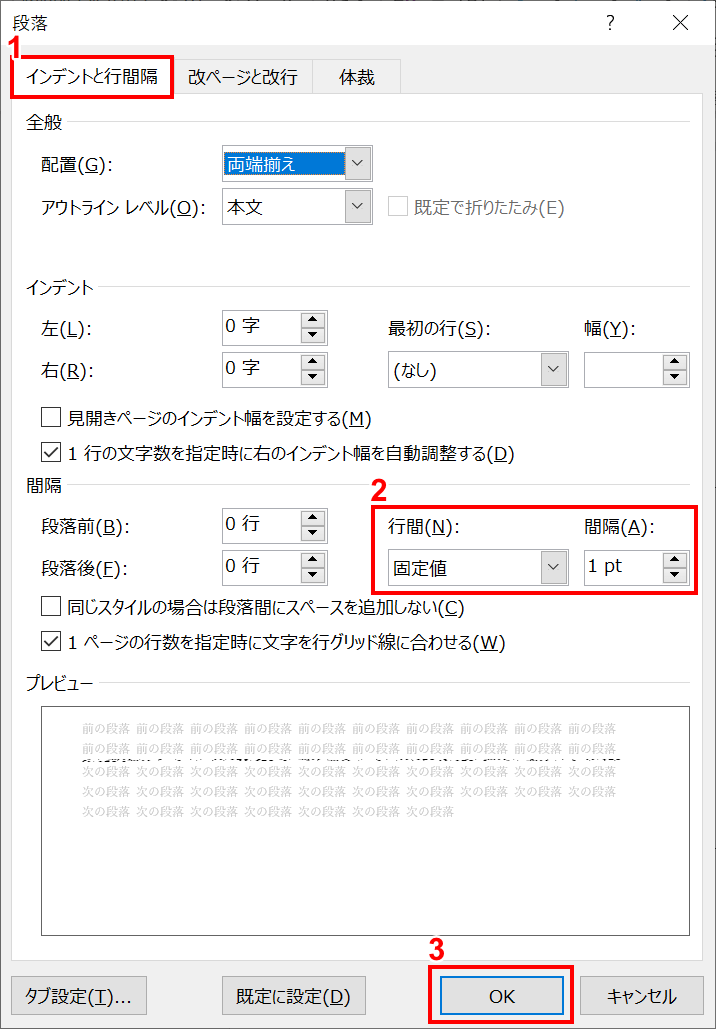Increase the 右 indent value with up arrow
716x1029 pixels.
coord(313,362)
